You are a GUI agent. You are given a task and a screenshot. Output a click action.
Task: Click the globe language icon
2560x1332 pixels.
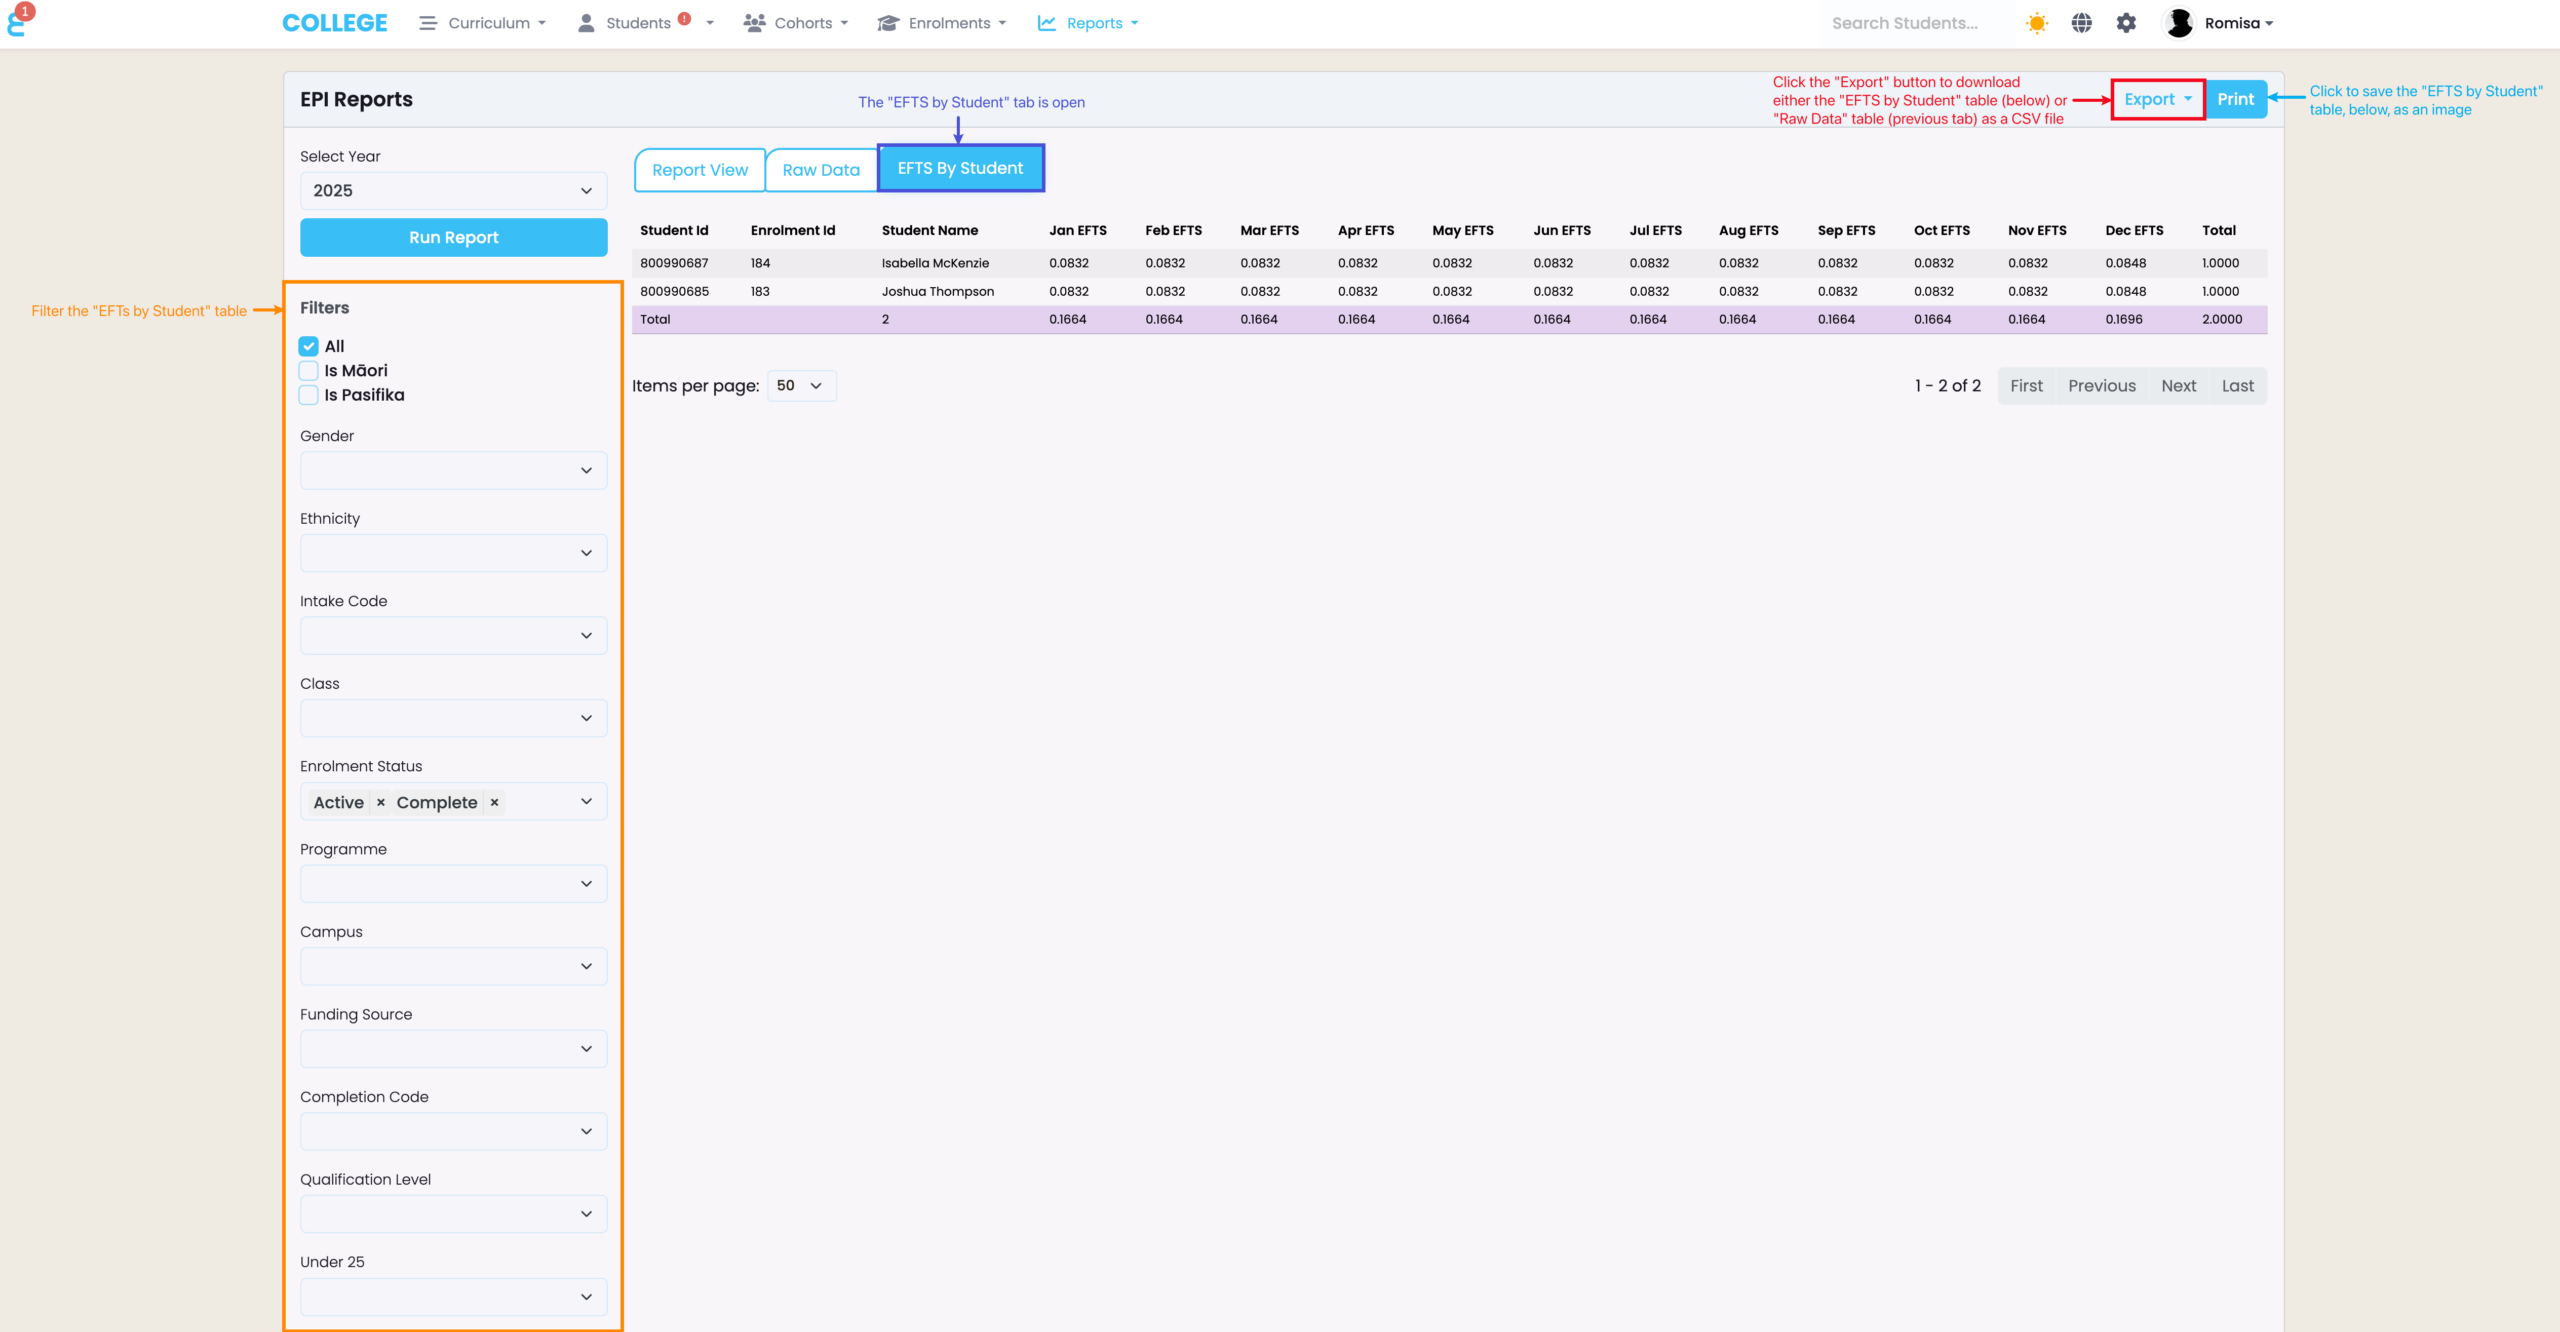coord(2081,23)
